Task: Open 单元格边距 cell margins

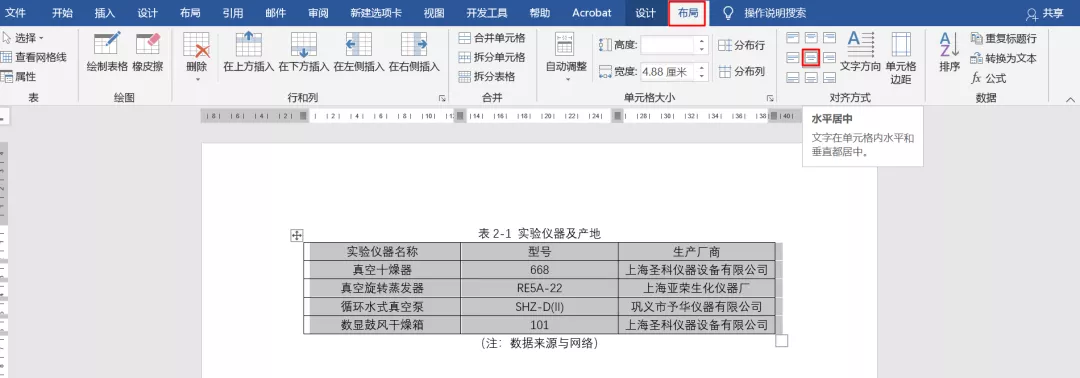Action: [x=901, y=58]
